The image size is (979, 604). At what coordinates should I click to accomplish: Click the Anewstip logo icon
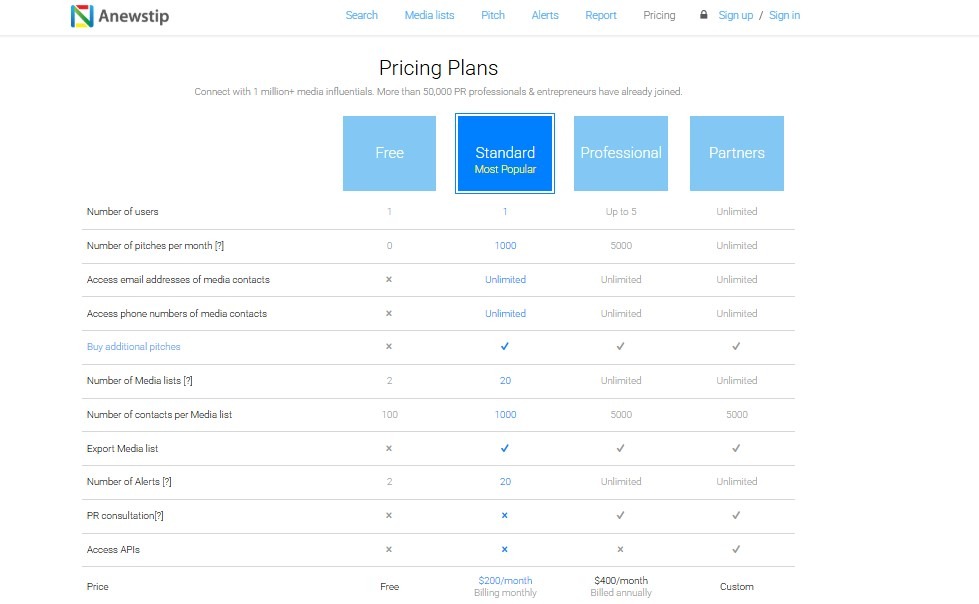coord(82,16)
